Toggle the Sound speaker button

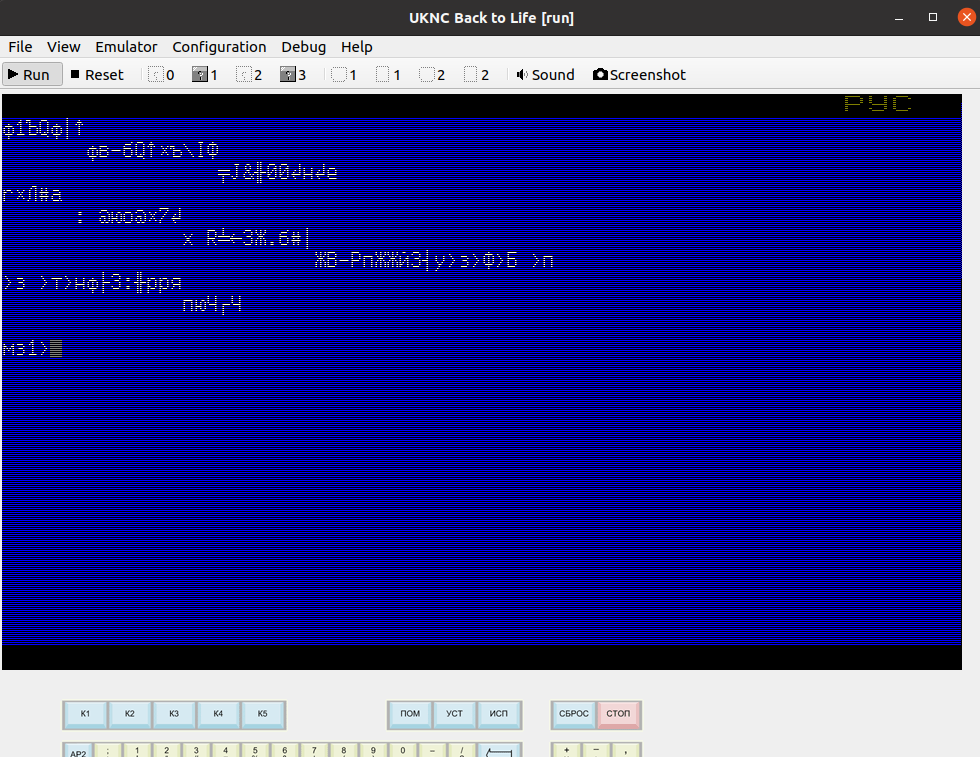point(545,75)
